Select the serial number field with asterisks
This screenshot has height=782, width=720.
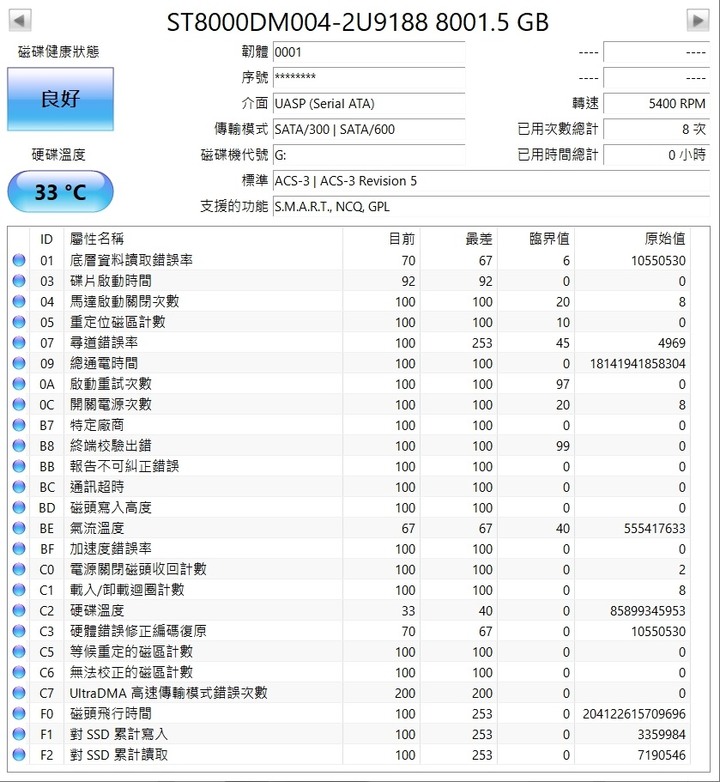point(369,78)
